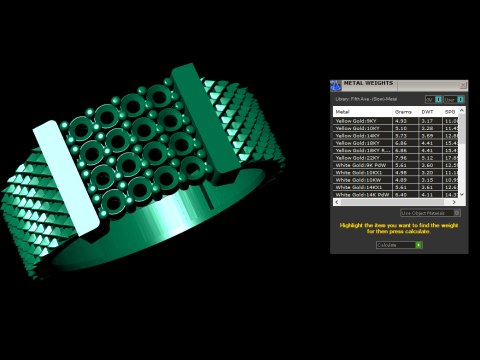This screenshot has width=480, height=360.
Task: Select the White Gold:9K PdW row
Action: [396, 165]
